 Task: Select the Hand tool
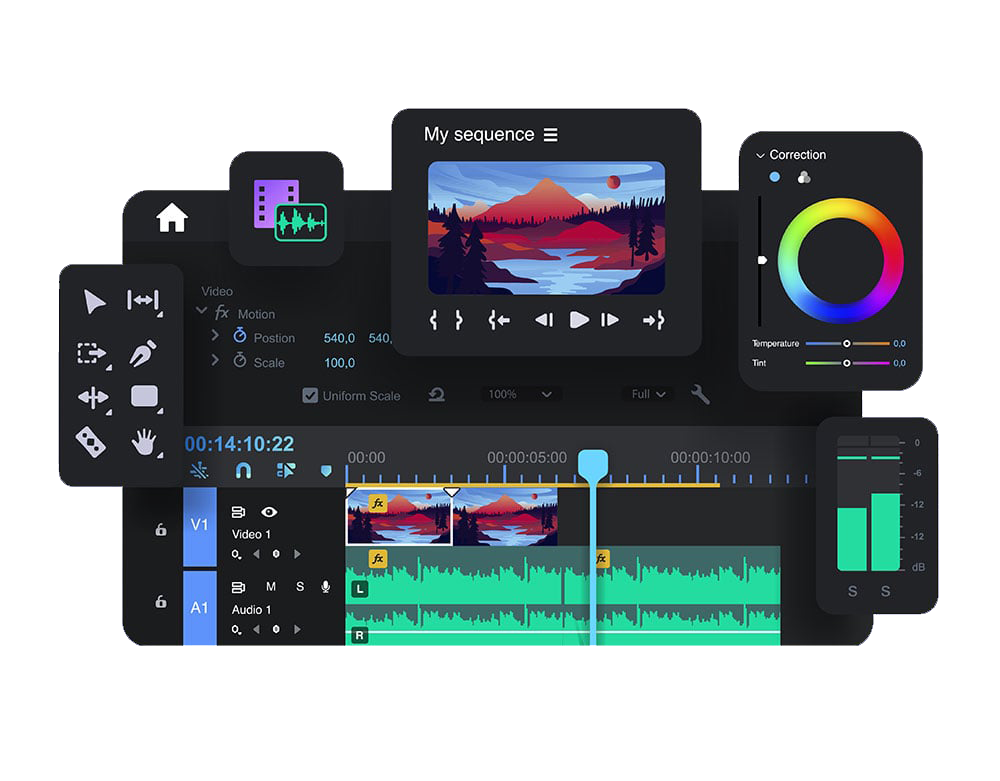146,441
